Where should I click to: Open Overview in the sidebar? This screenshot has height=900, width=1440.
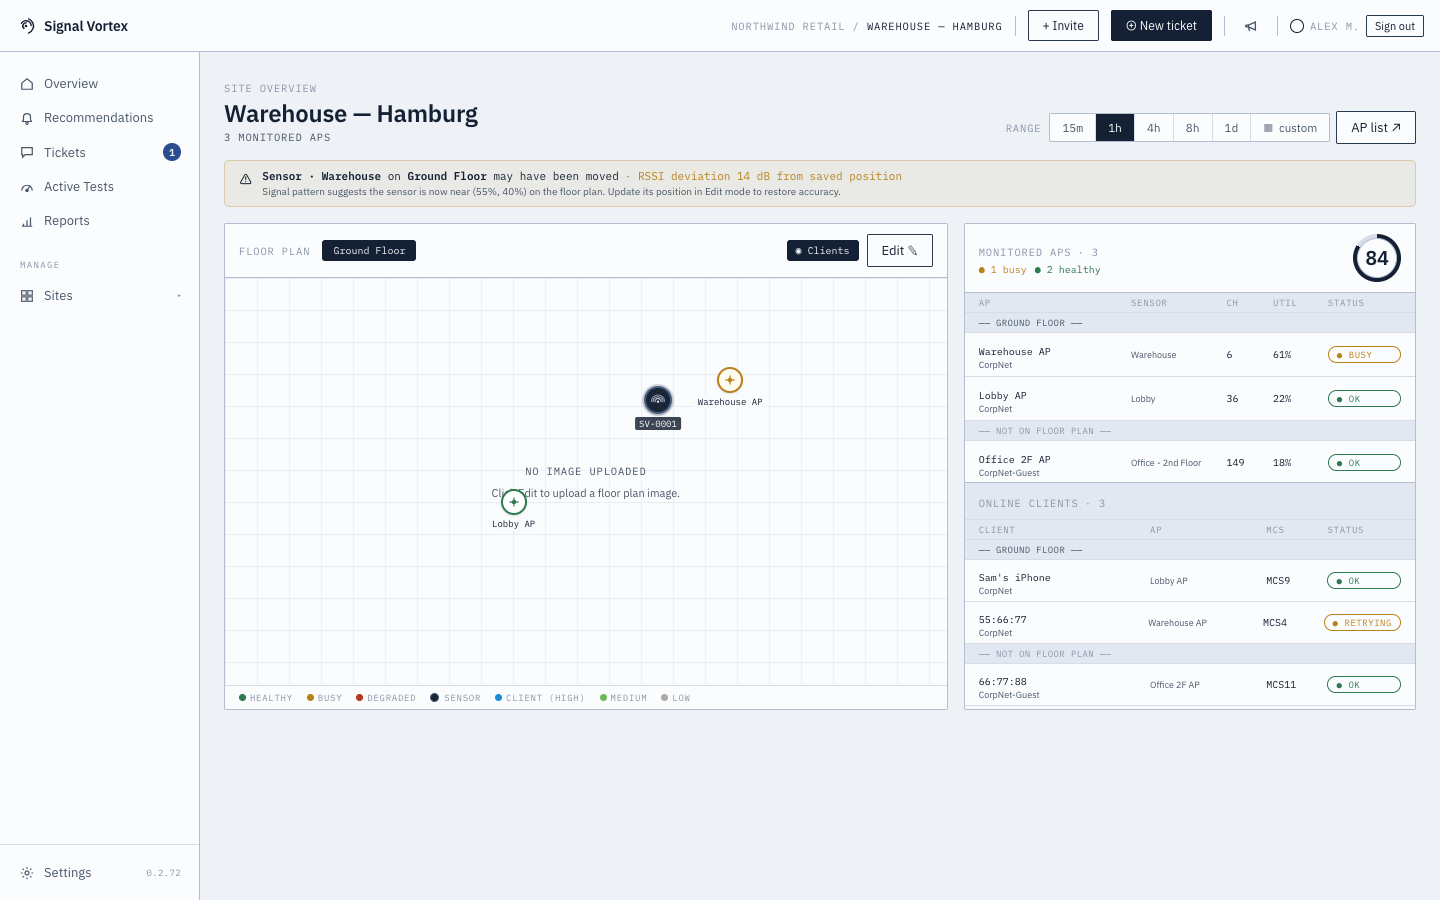click(100, 84)
